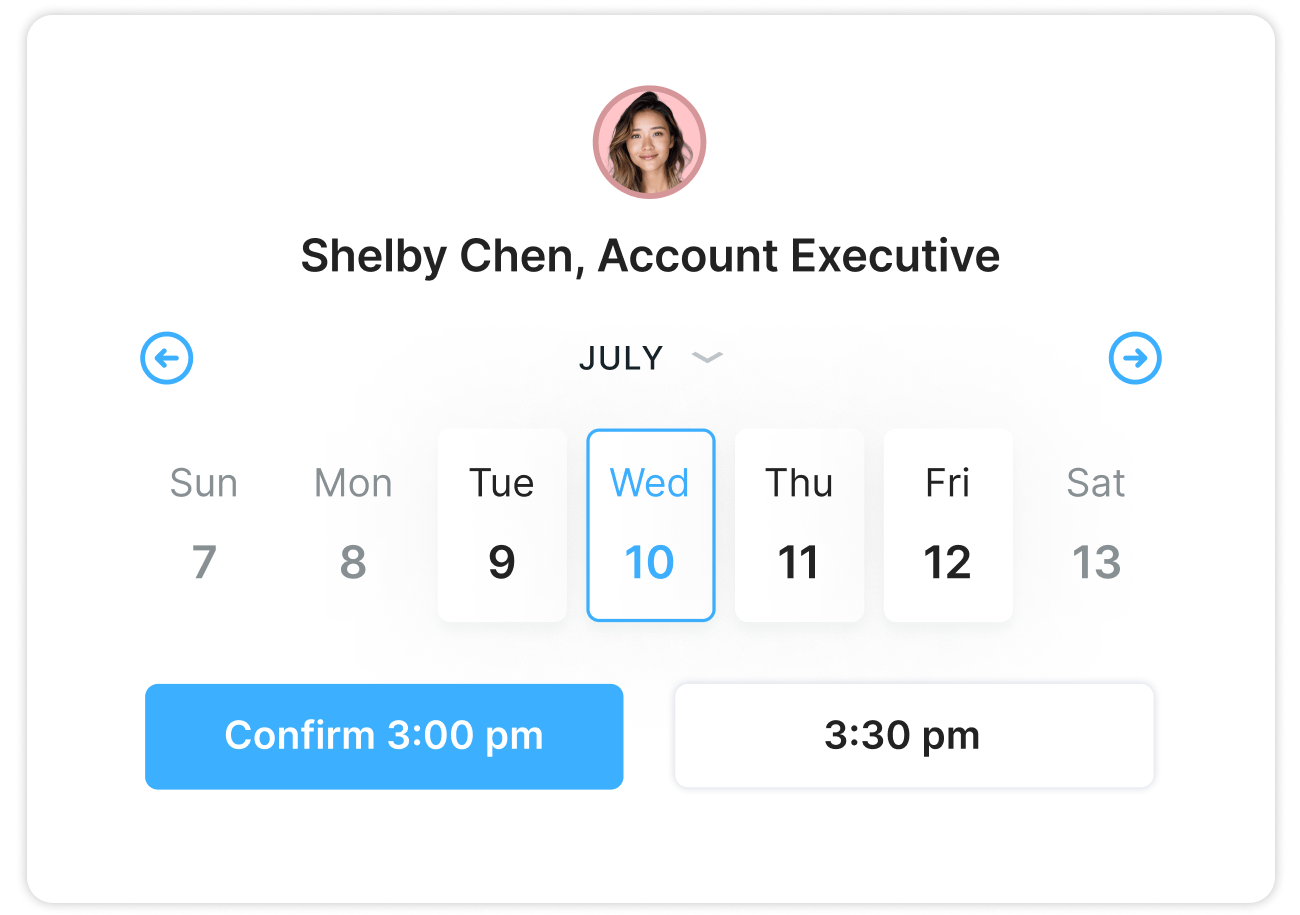The image size is (1300, 915).
Task: Select Tuesday the 9th
Action: point(502,525)
